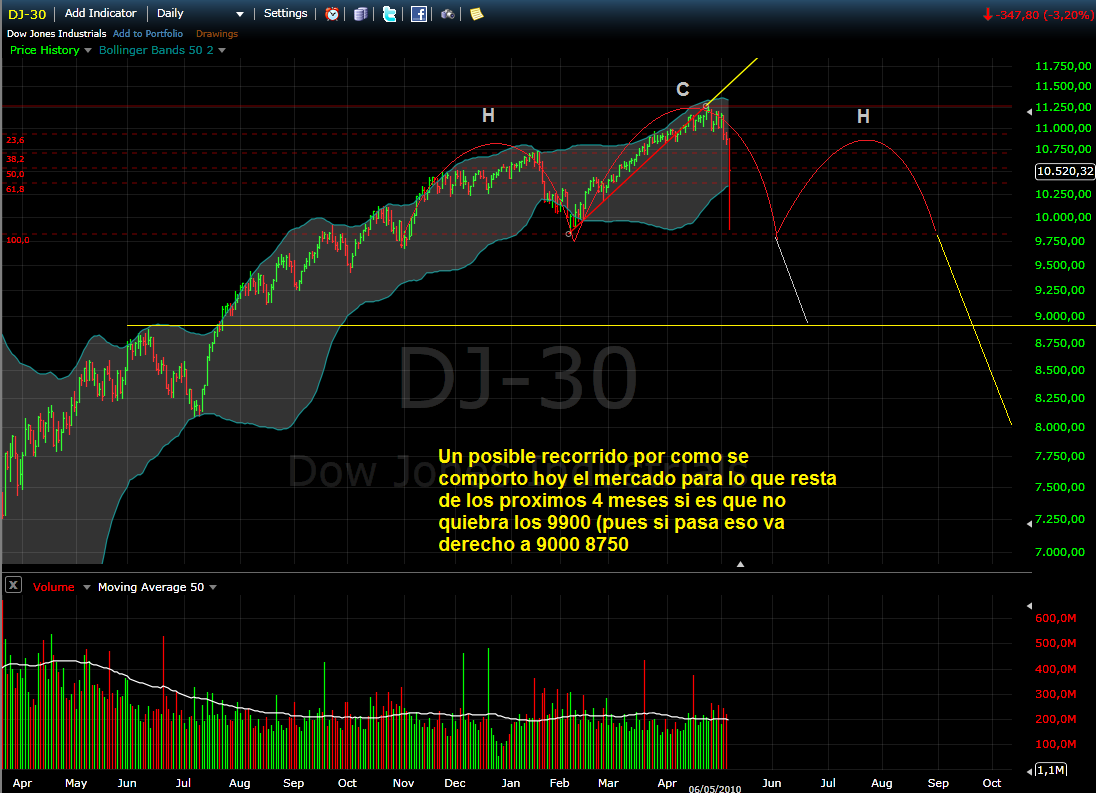1096x793 pixels.
Task: Select the 06/05/2010 date marker
Action: click(714, 789)
